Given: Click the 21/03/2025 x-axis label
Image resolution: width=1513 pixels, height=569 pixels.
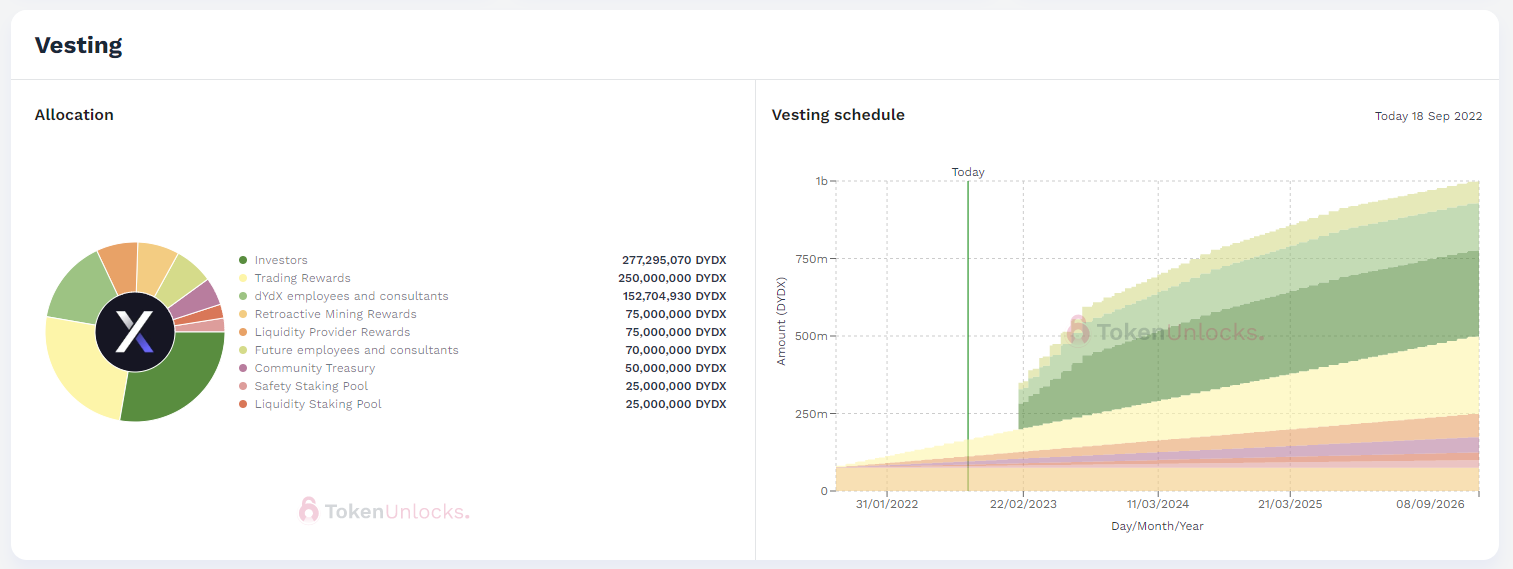Looking at the screenshot, I should pos(1290,504).
